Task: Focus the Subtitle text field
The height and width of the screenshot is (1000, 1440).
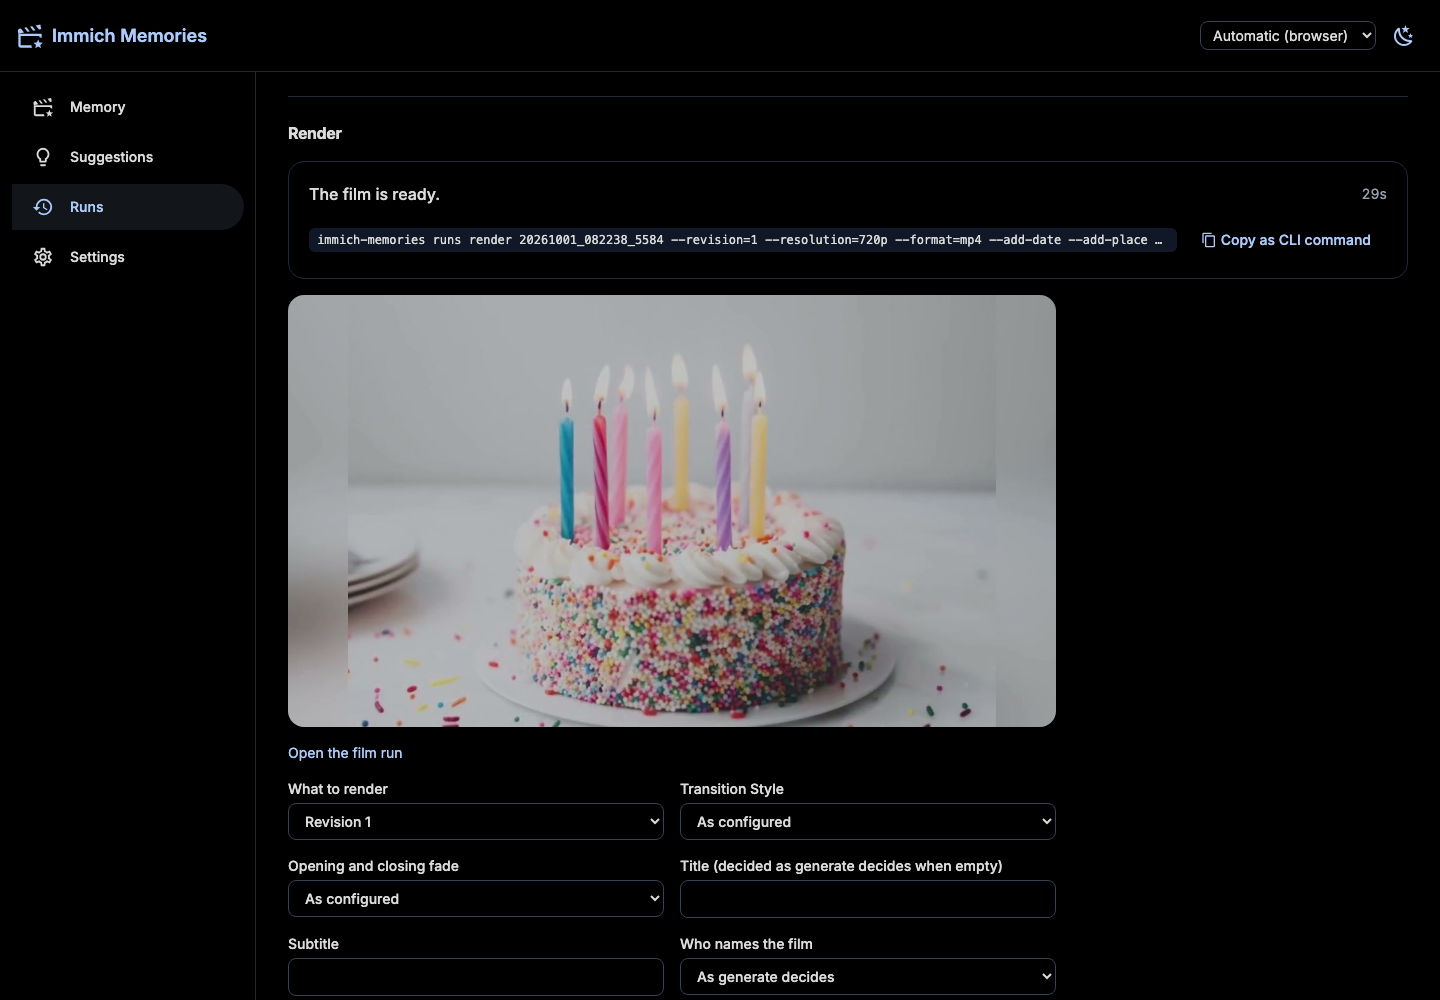Action: click(x=476, y=977)
